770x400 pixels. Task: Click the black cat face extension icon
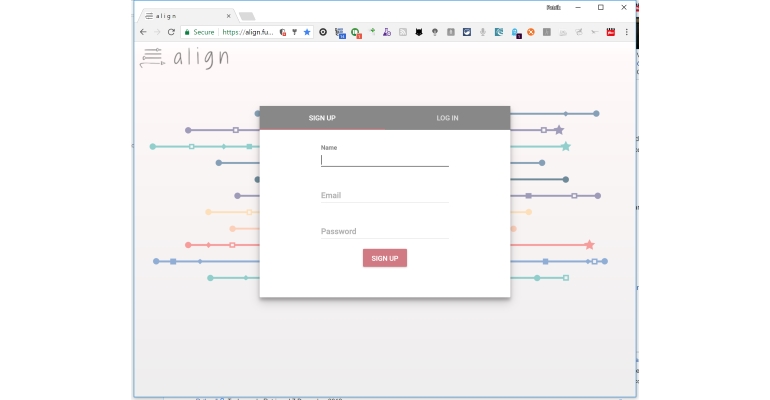point(419,32)
